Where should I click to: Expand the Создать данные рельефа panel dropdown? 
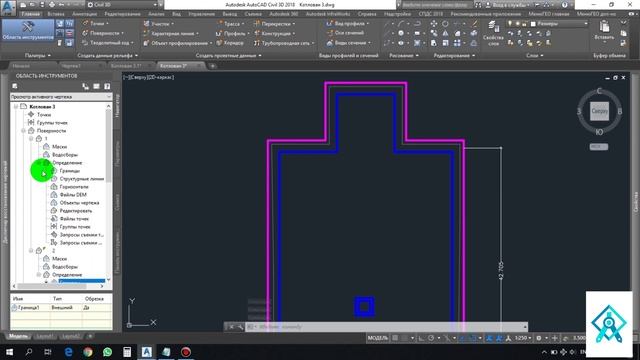coord(108,55)
